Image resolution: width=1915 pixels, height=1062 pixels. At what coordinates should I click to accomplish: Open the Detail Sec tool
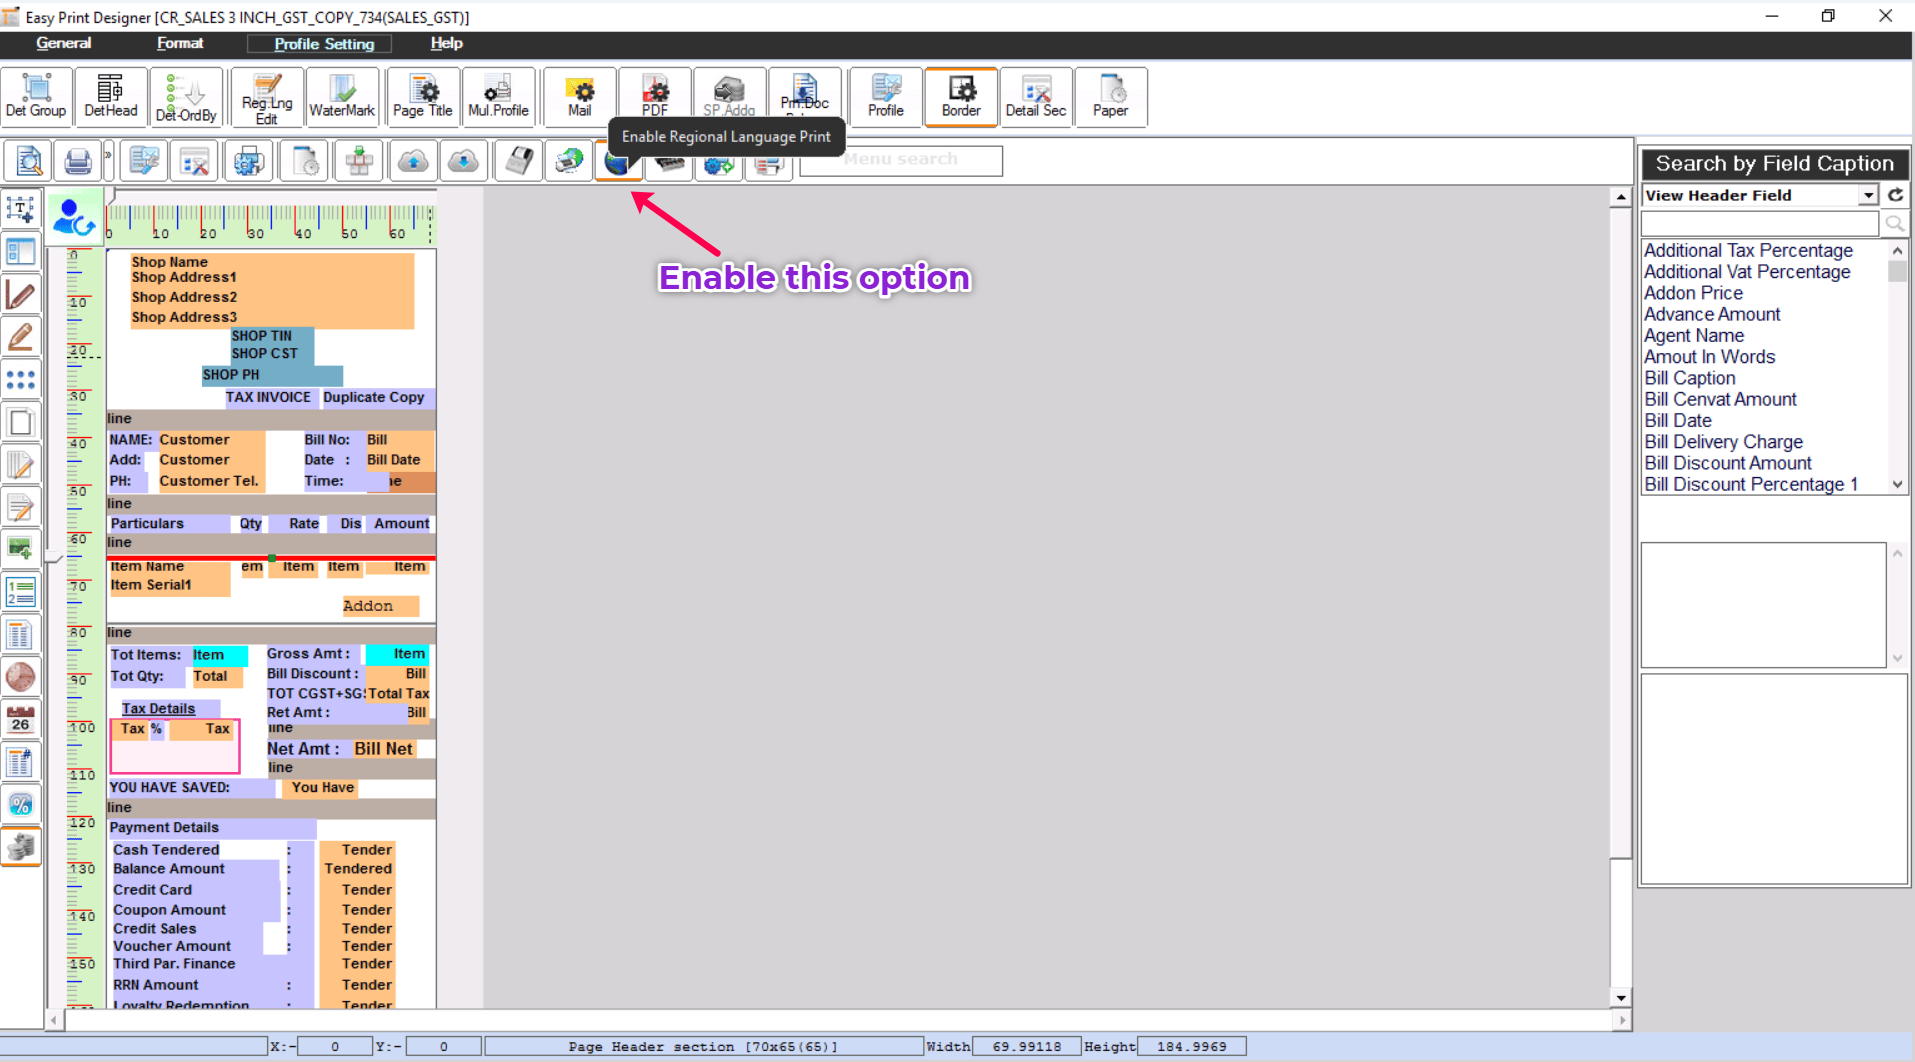tap(1036, 97)
